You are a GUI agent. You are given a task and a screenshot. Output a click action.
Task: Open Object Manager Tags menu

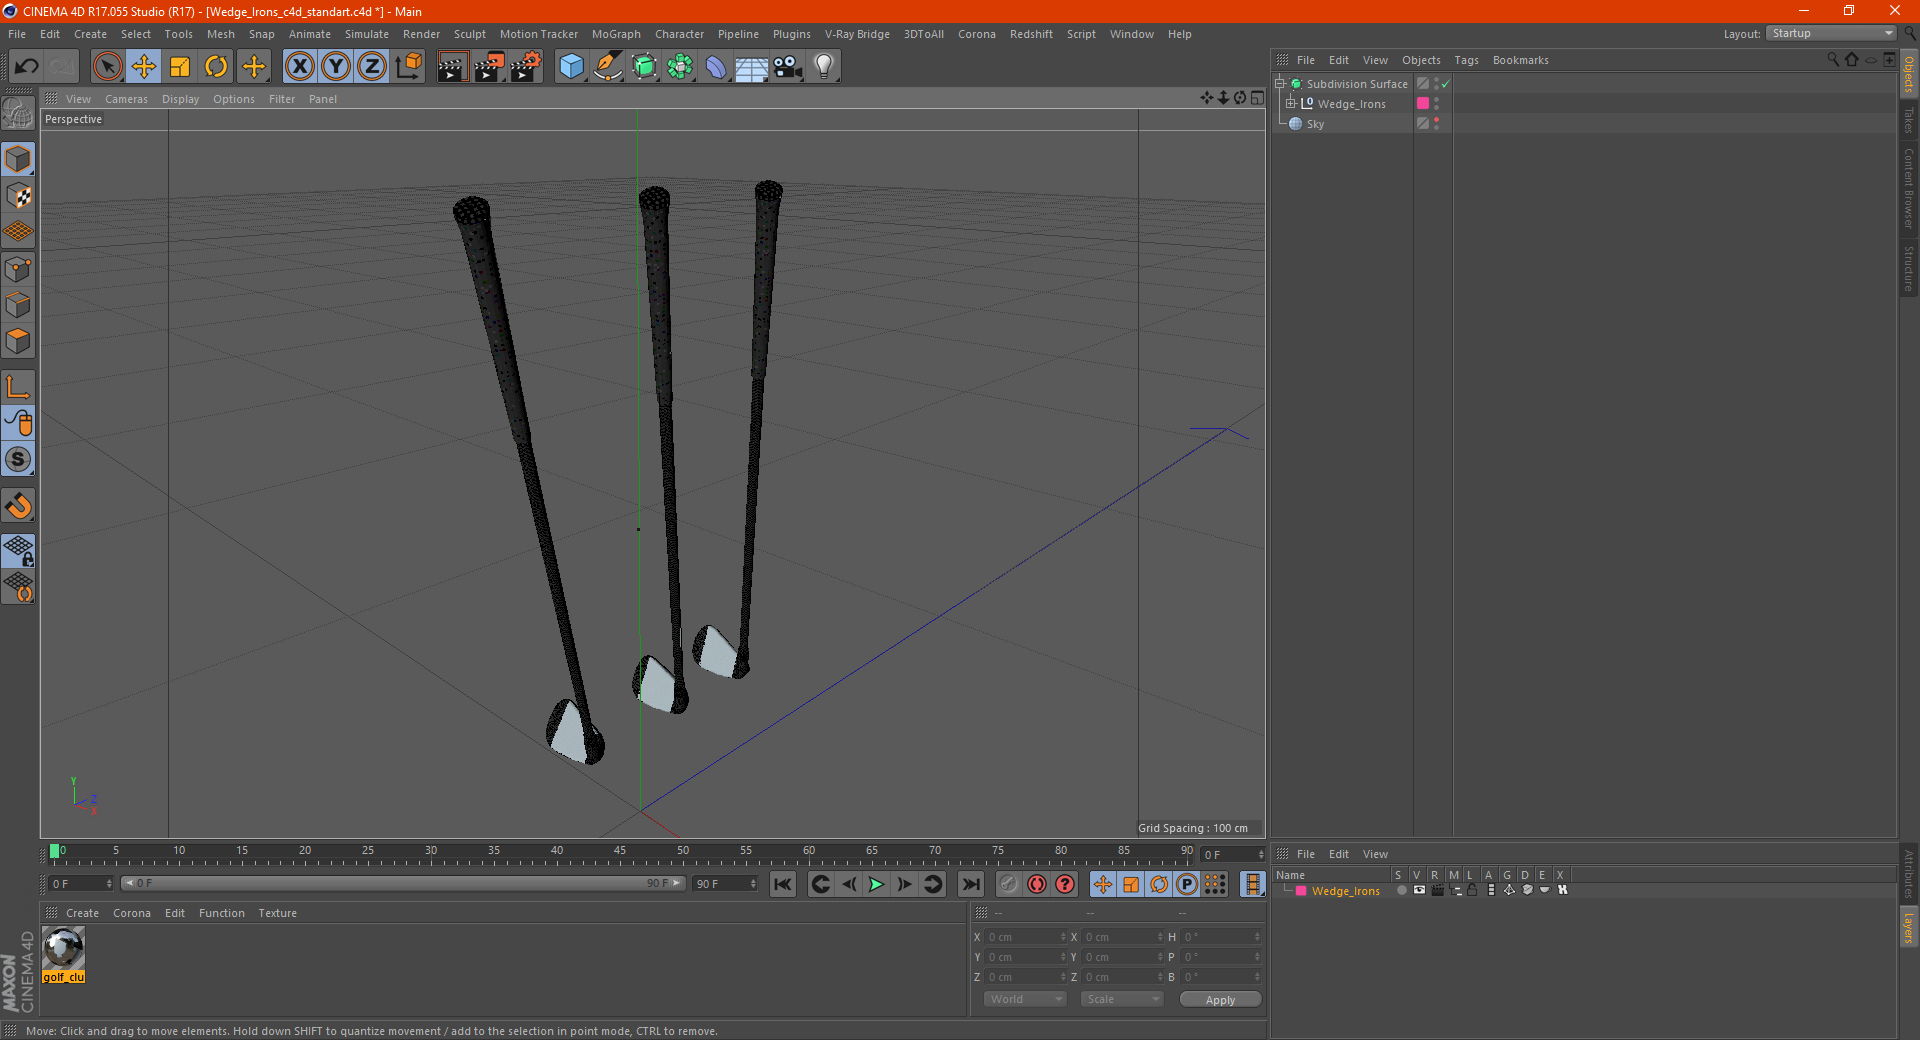pos(1466,60)
